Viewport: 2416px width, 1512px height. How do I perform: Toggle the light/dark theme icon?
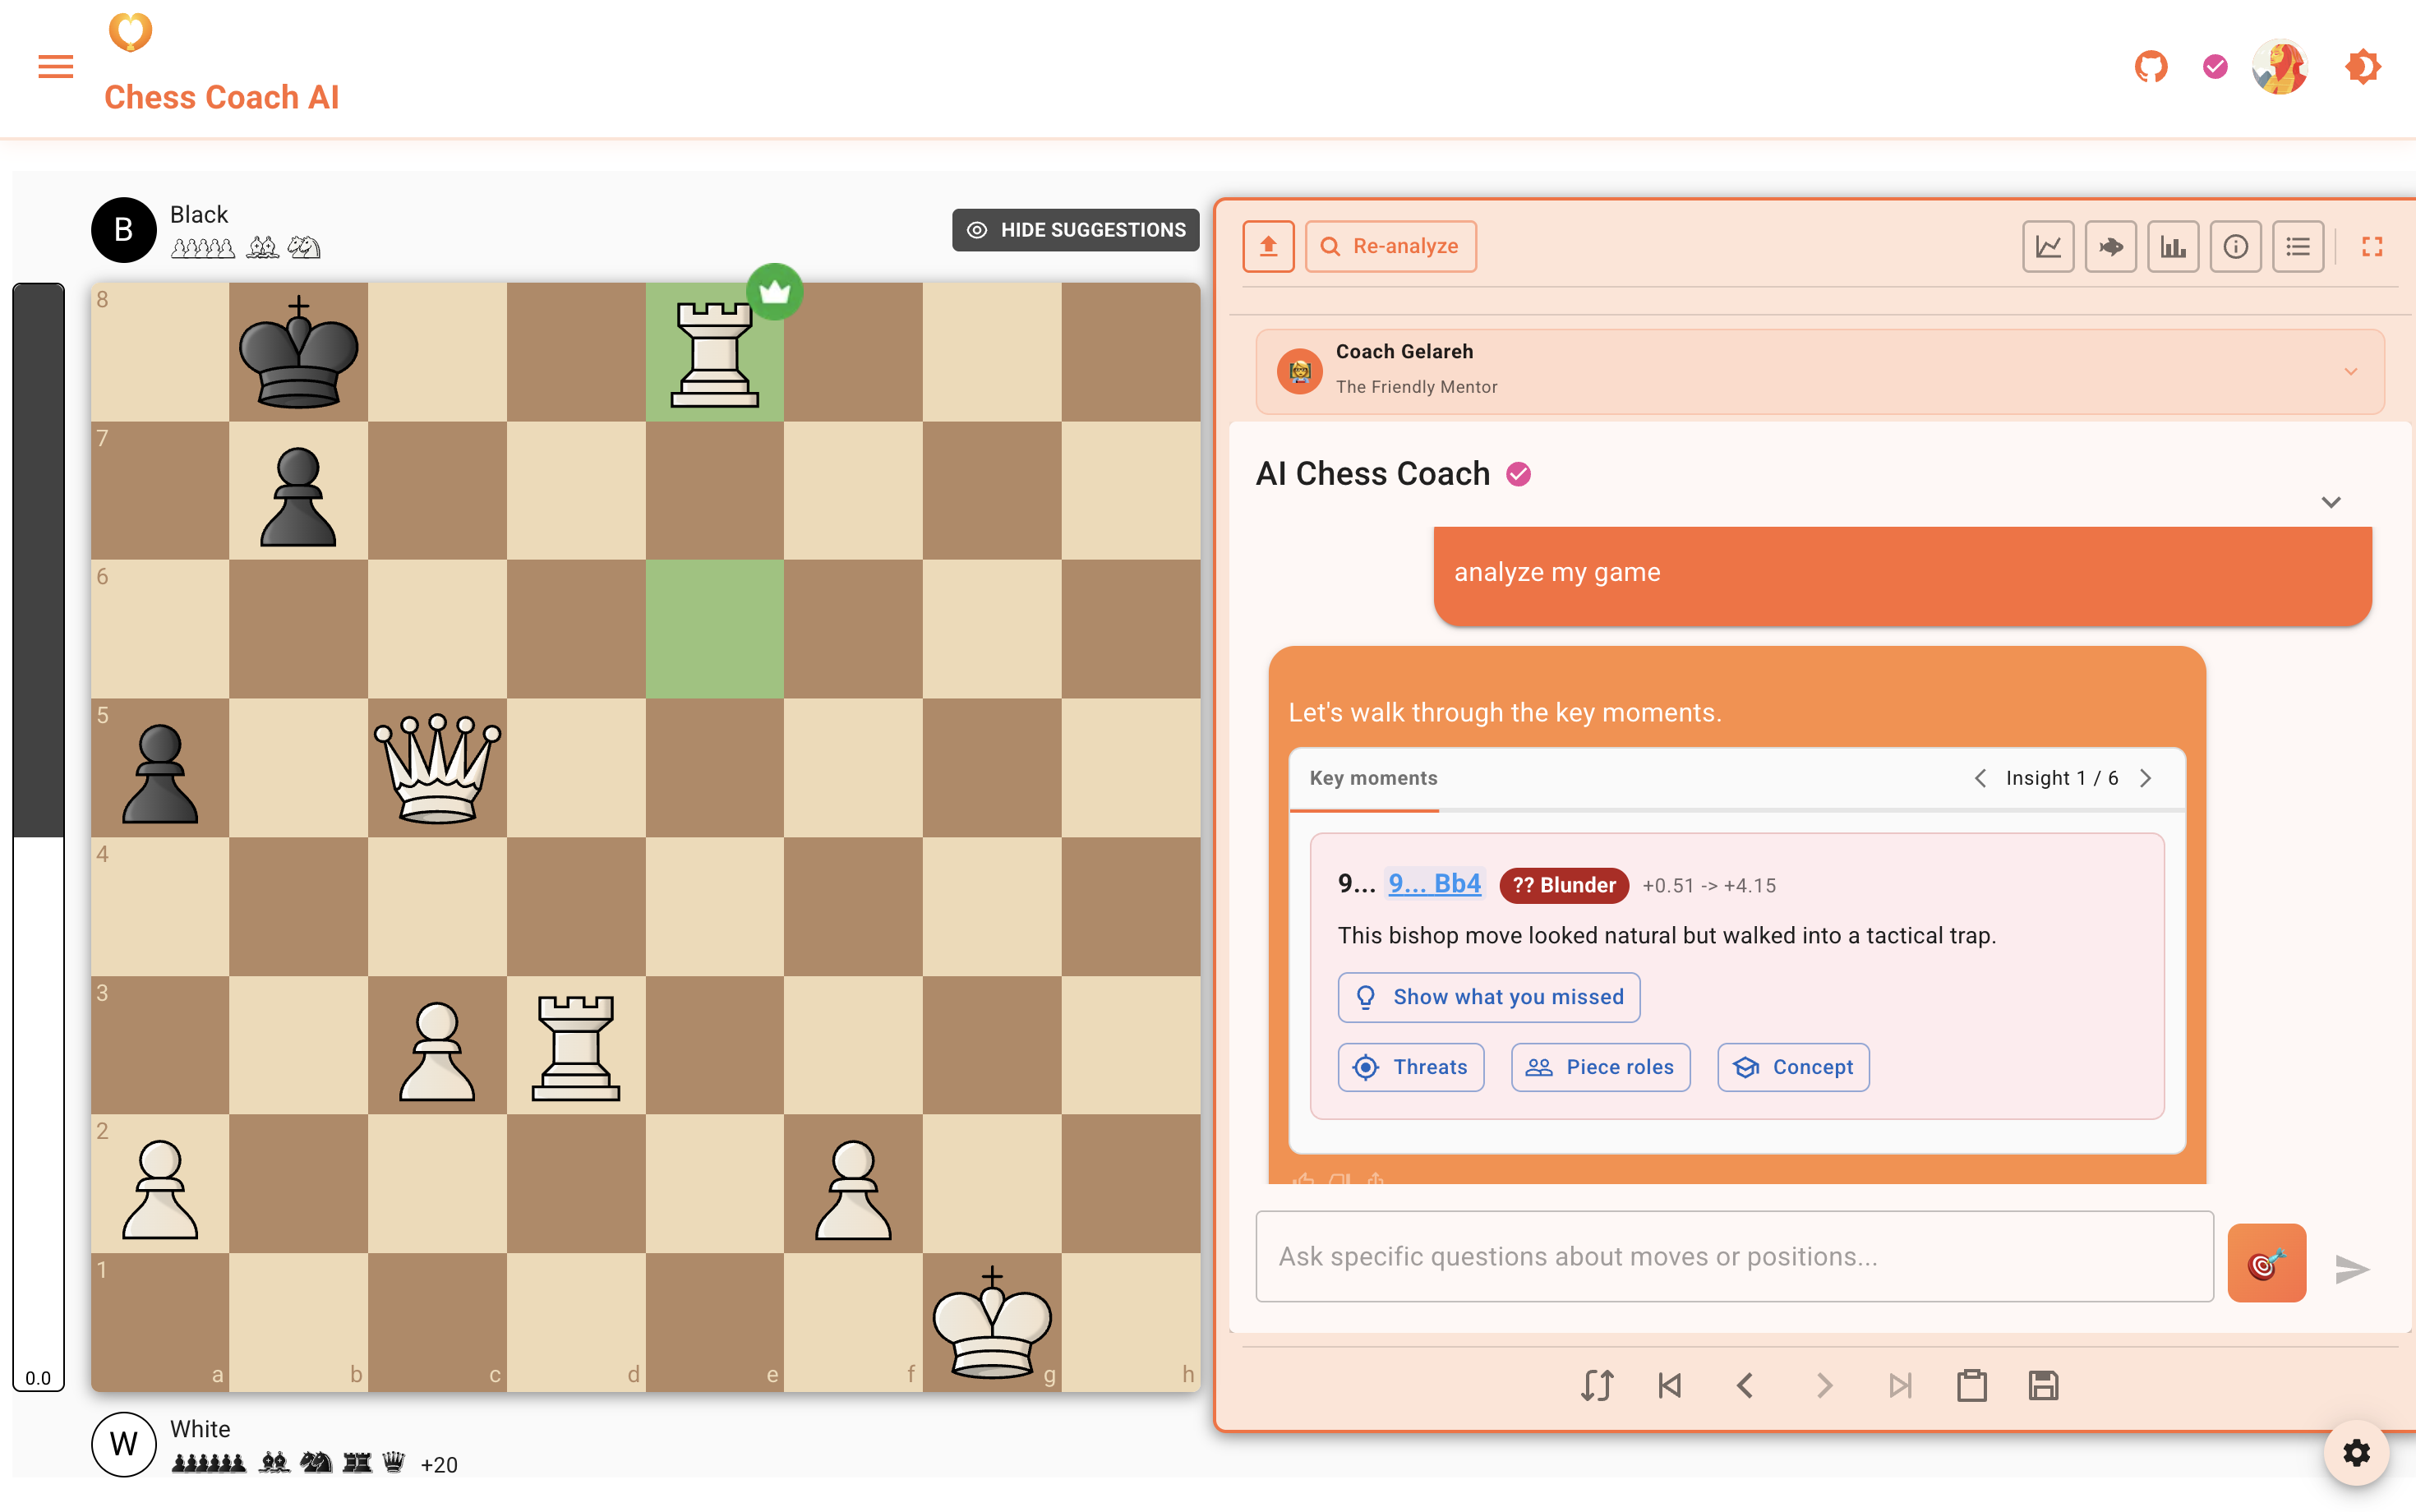2363,67
